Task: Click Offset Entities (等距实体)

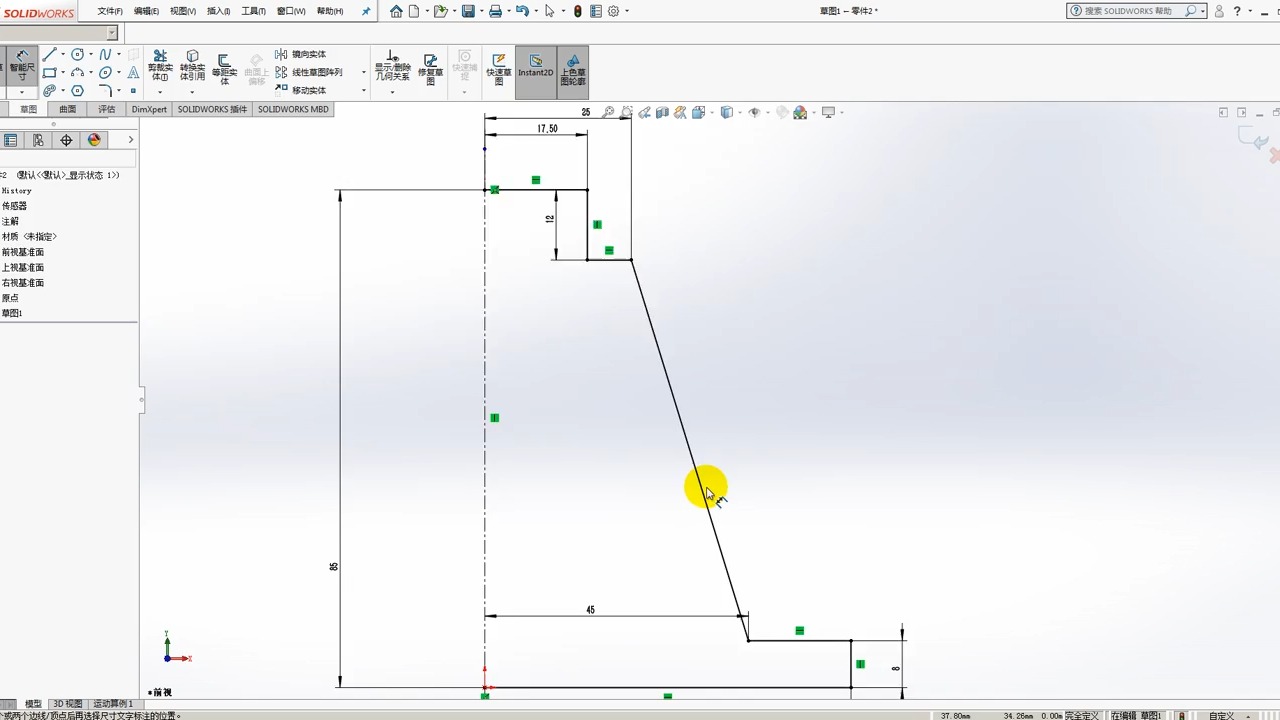Action: (224, 68)
